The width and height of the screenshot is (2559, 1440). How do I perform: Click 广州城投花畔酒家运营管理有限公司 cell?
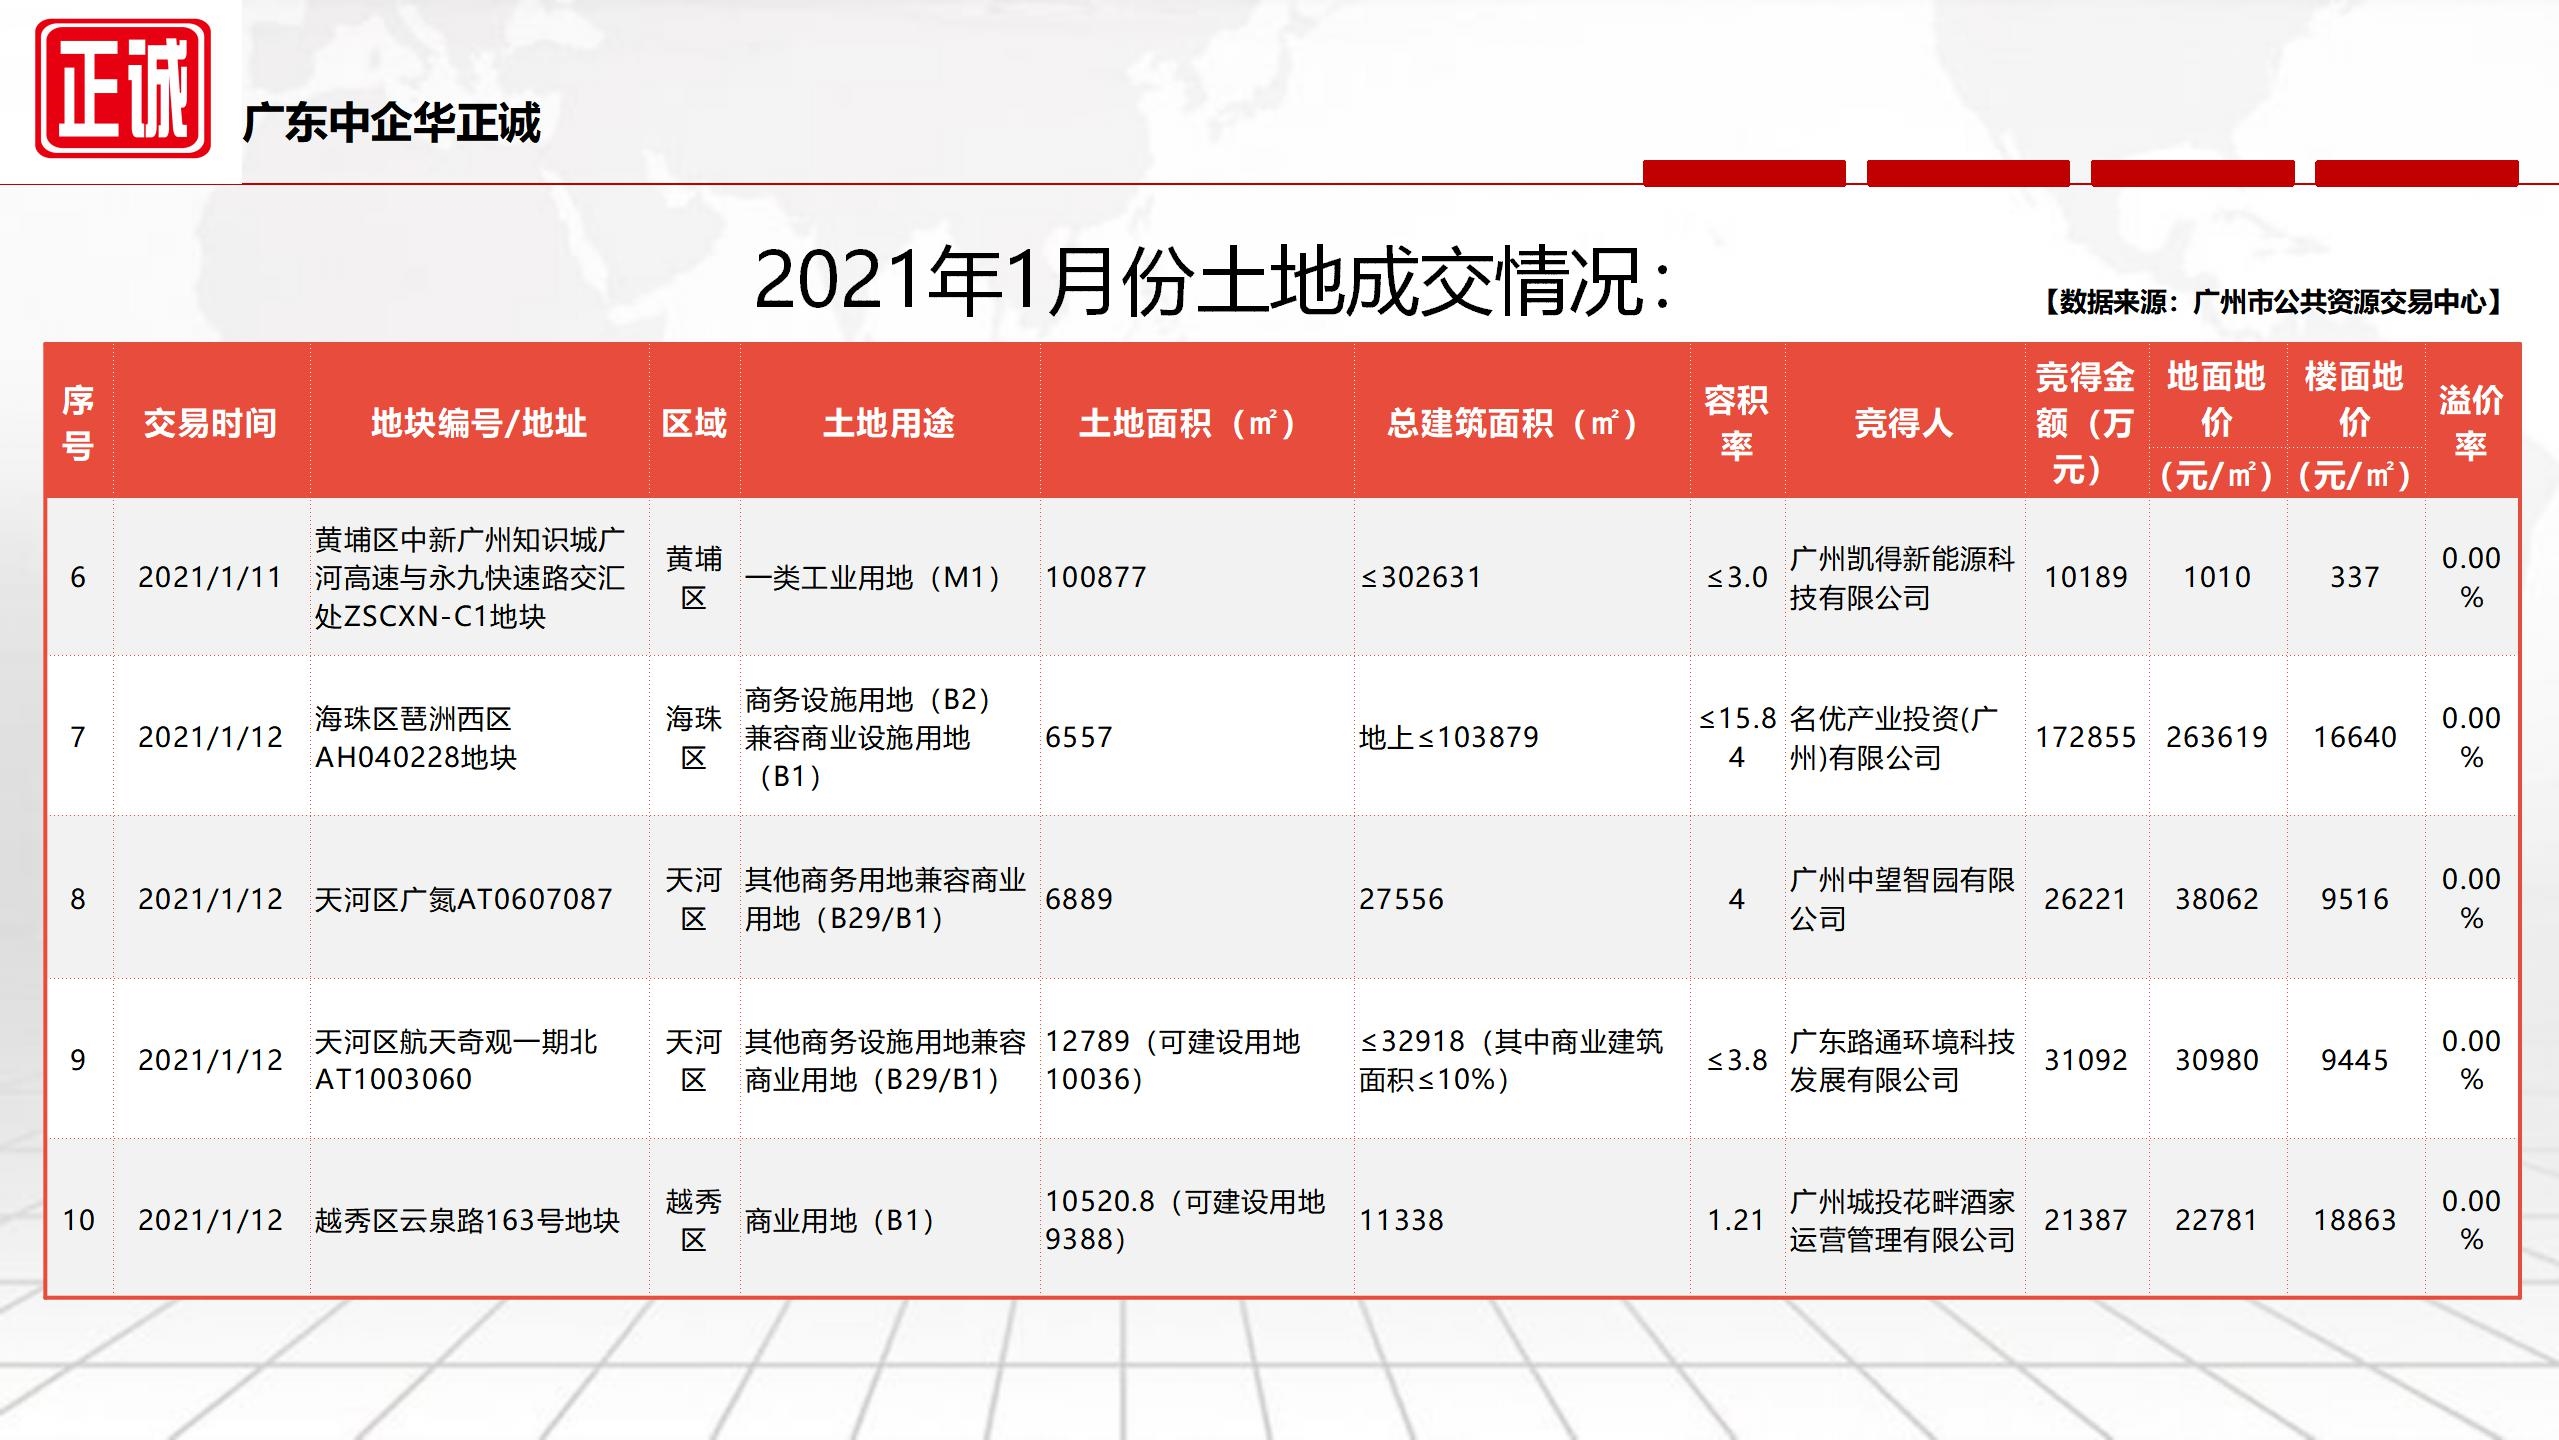[x=1901, y=1221]
